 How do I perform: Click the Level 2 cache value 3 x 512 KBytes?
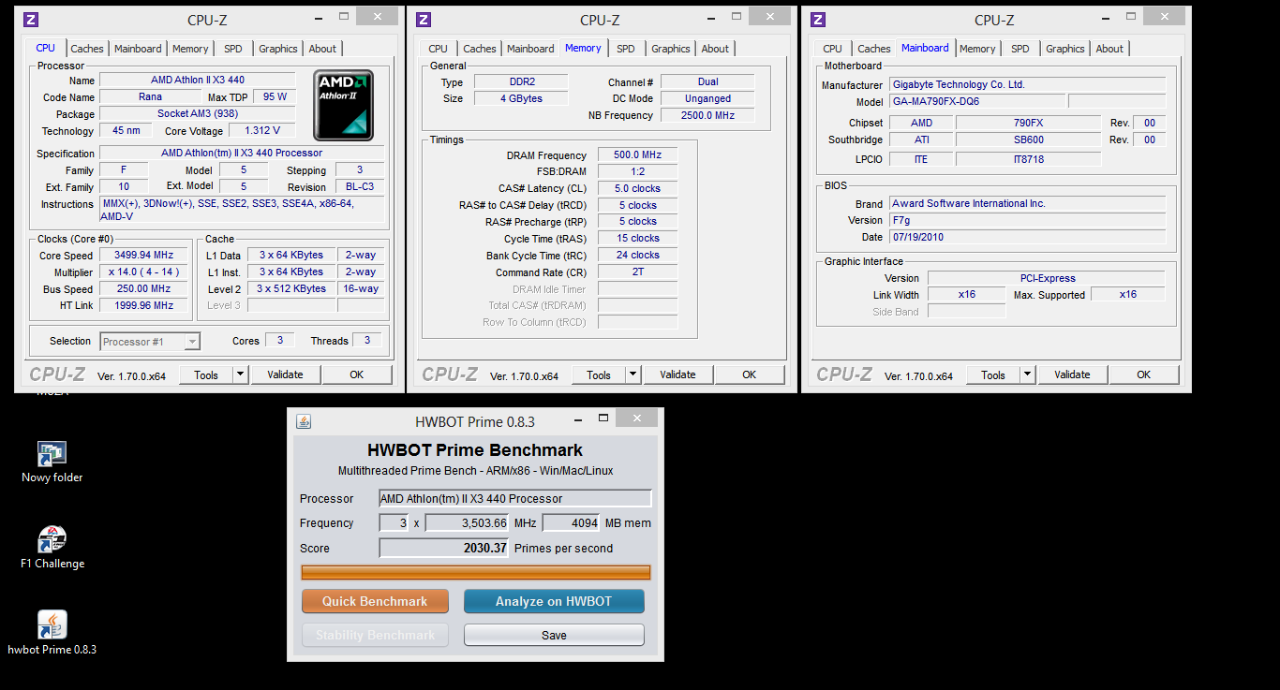[x=291, y=289]
